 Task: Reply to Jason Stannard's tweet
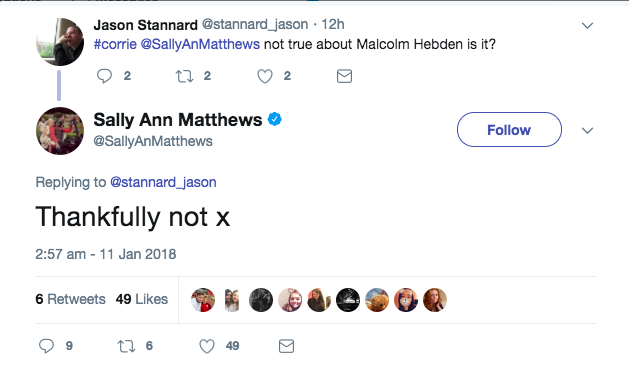(105, 76)
